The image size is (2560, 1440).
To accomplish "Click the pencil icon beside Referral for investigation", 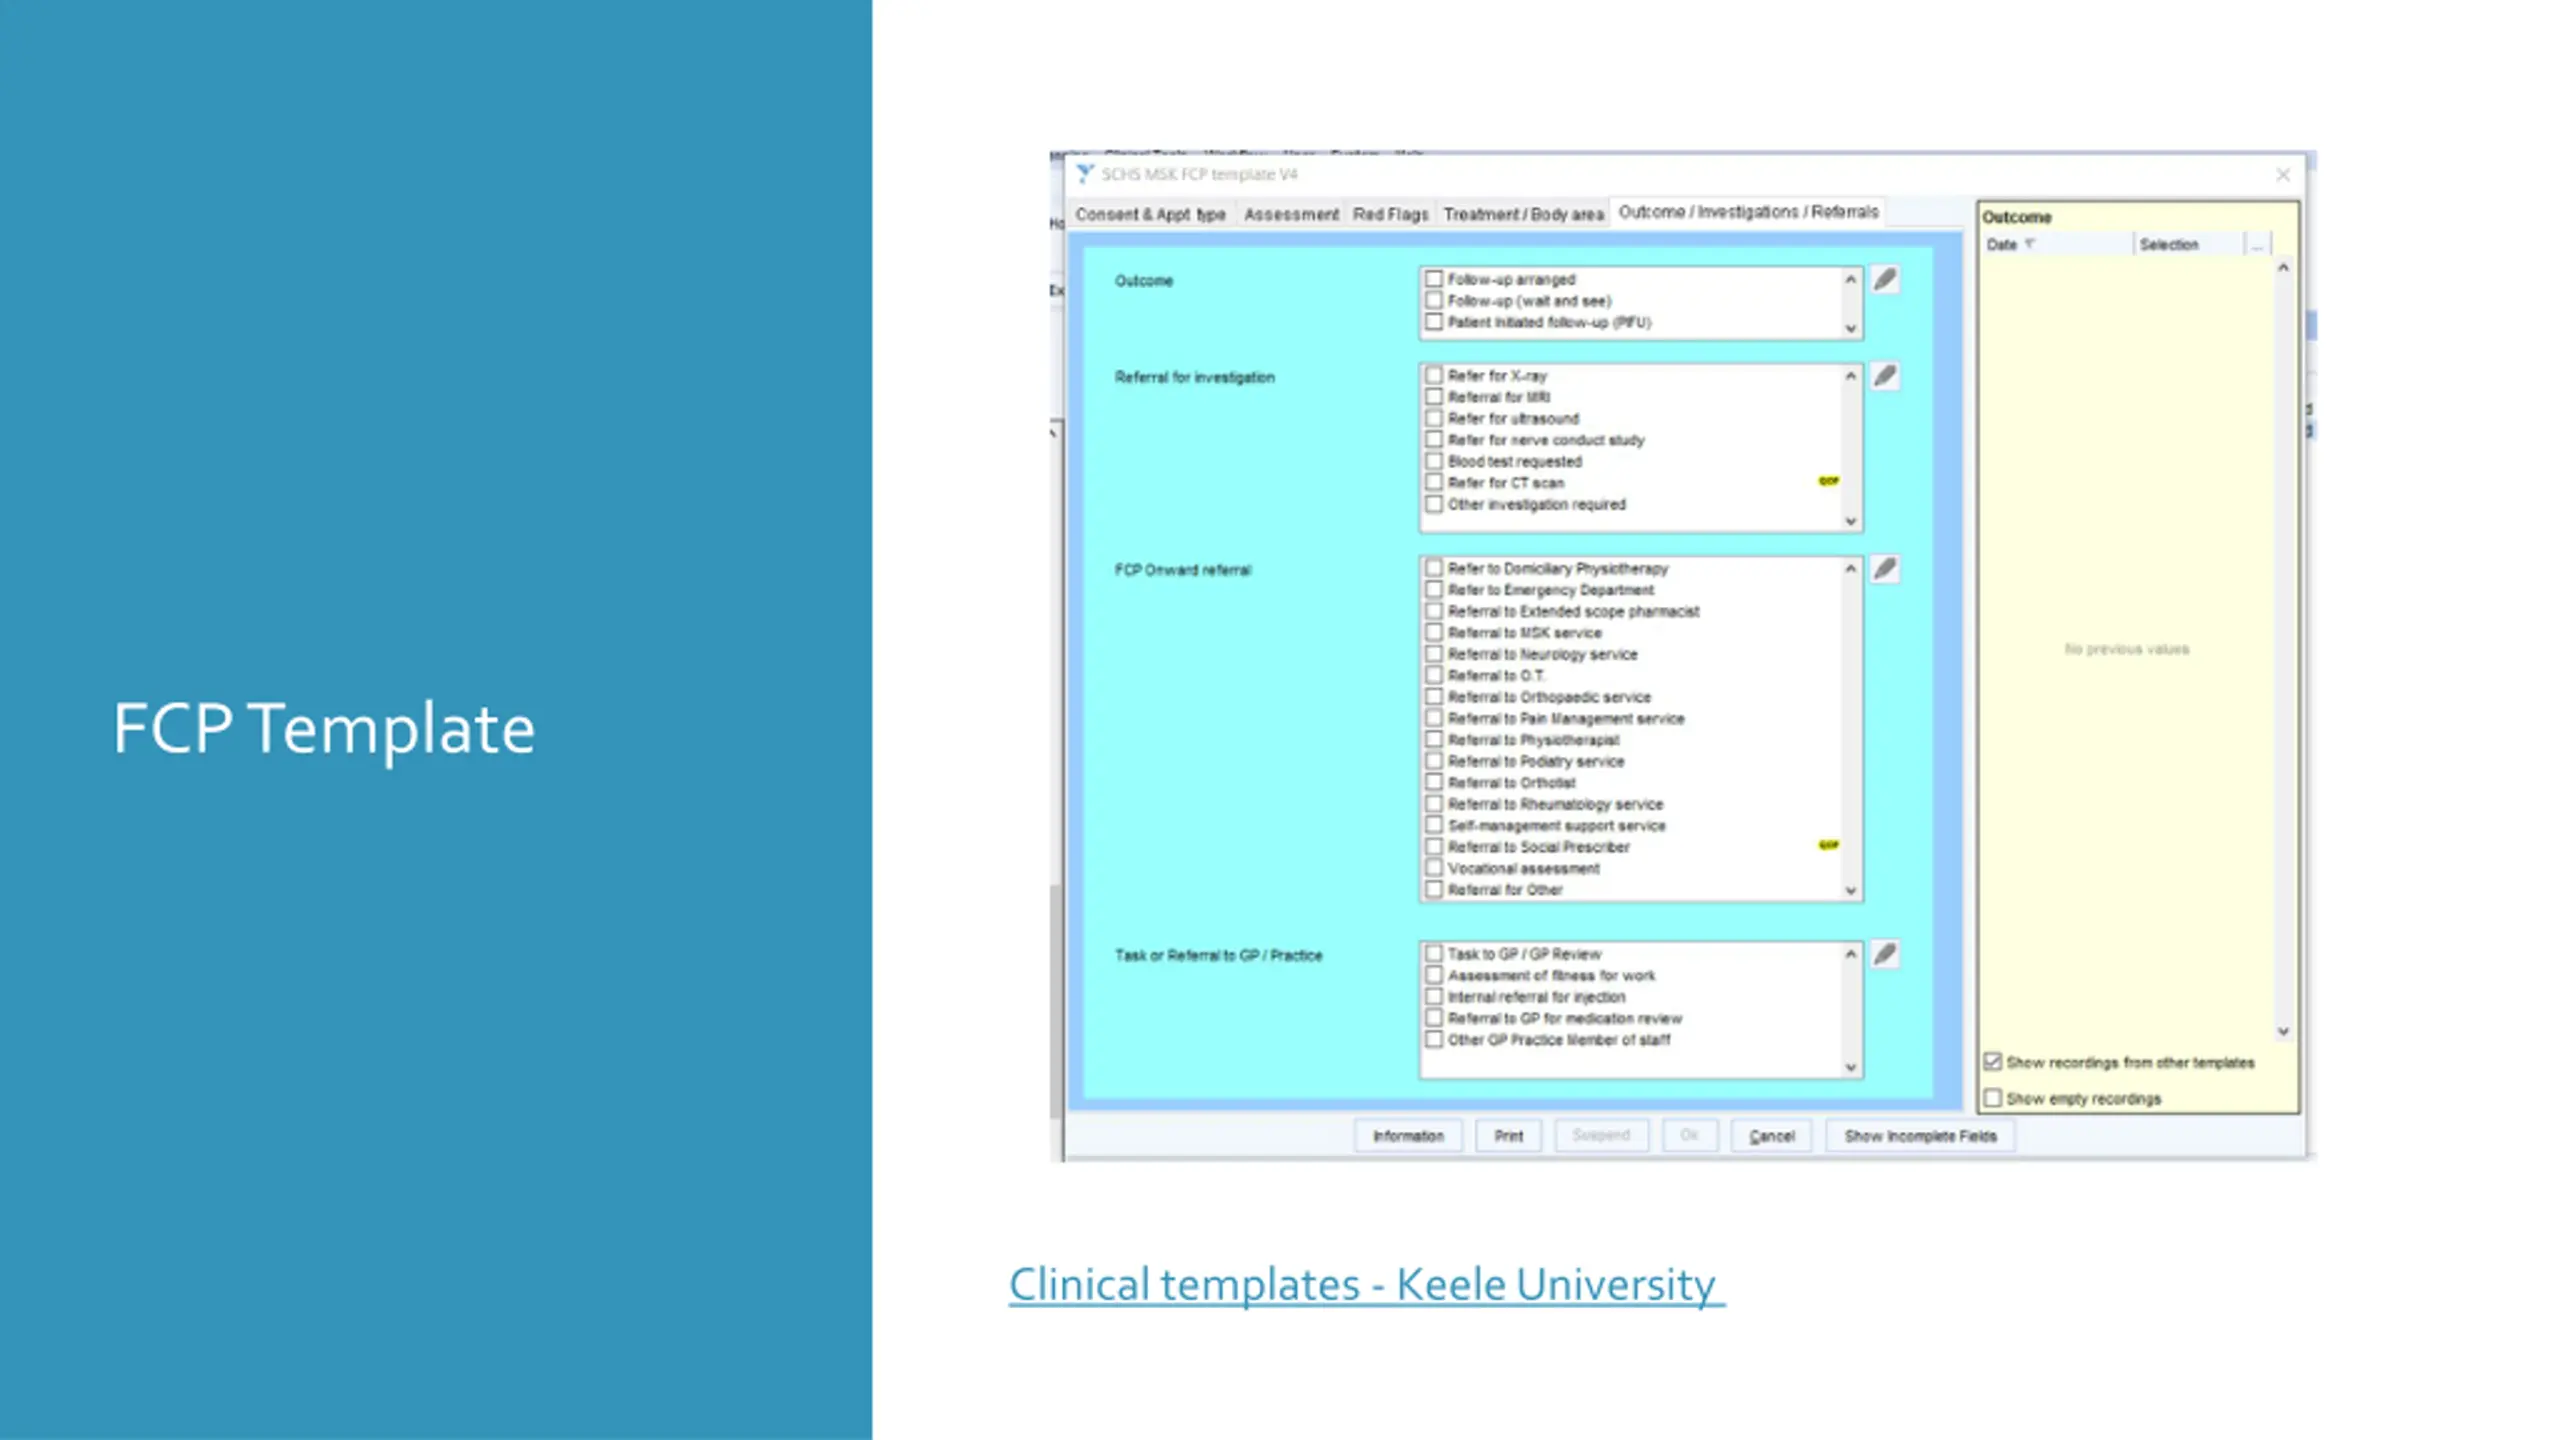I will tap(1885, 376).
